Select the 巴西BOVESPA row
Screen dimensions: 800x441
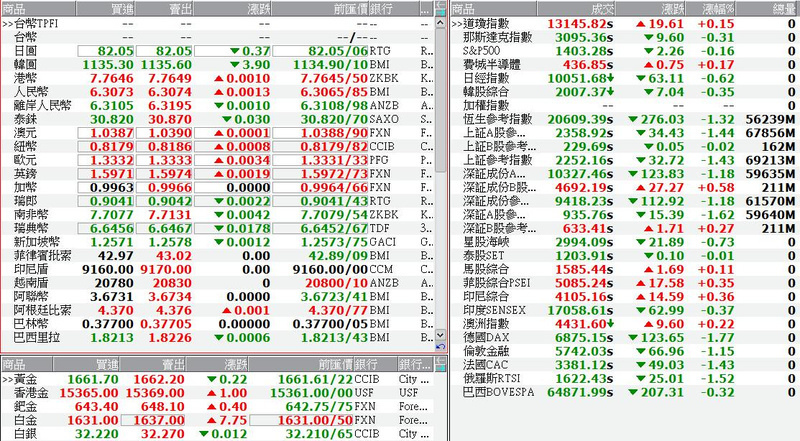(x=625, y=392)
